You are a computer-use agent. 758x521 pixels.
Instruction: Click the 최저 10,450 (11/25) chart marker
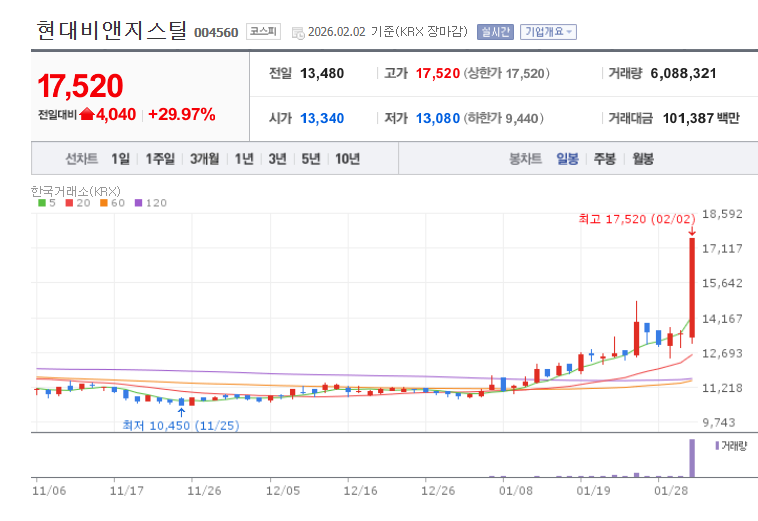coord(181,425)
